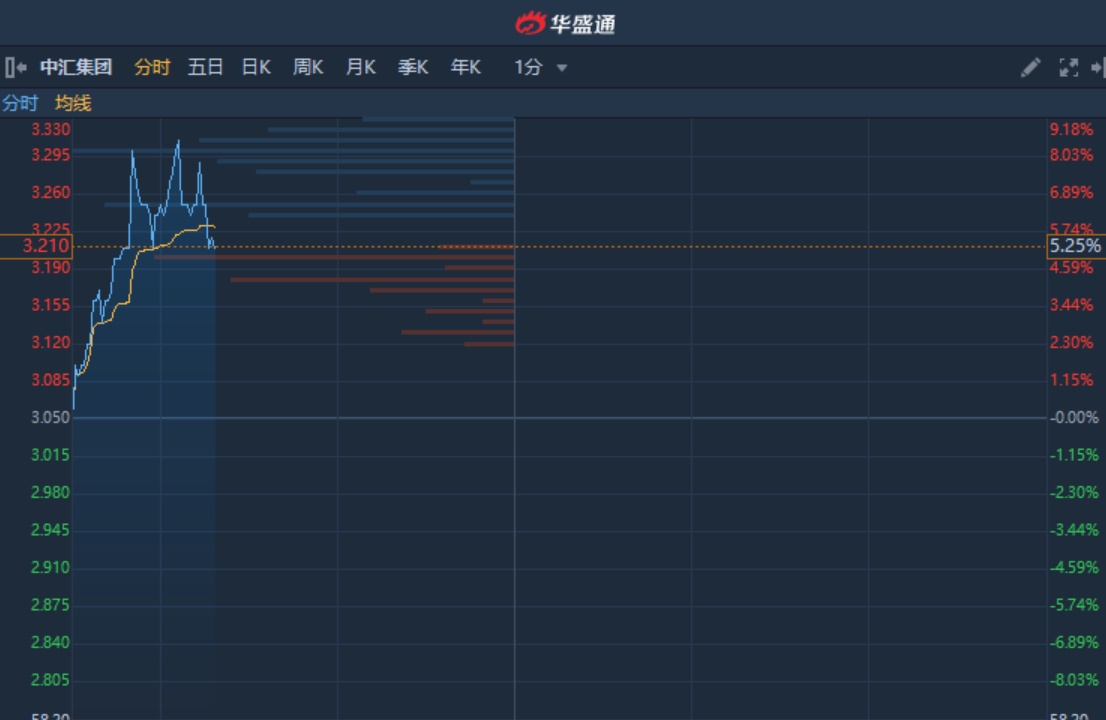Click the right-panel collapse arrow icon
This screenshot has height=720, width=1106.
1098,68
